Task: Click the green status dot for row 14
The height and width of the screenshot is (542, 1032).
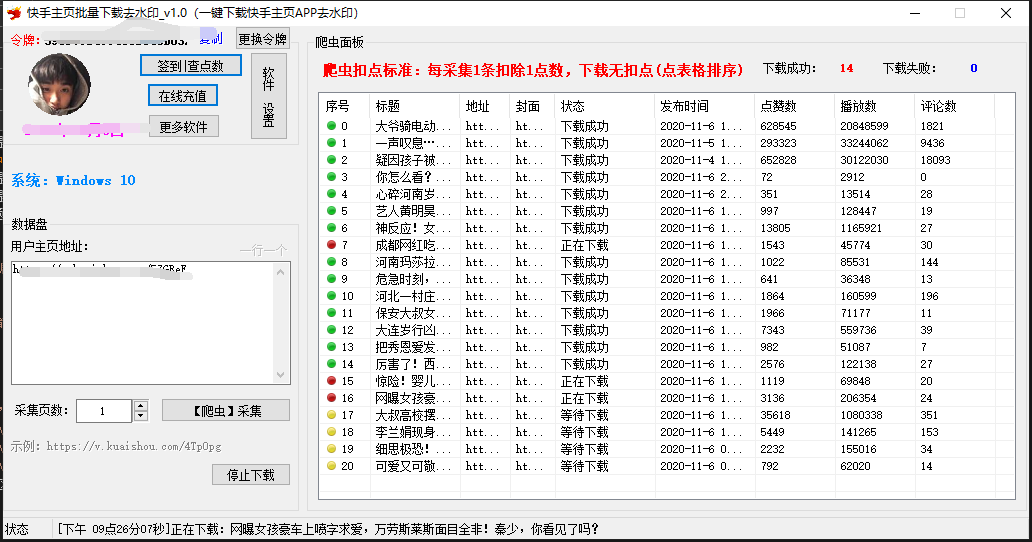Action: pos(331,364)
